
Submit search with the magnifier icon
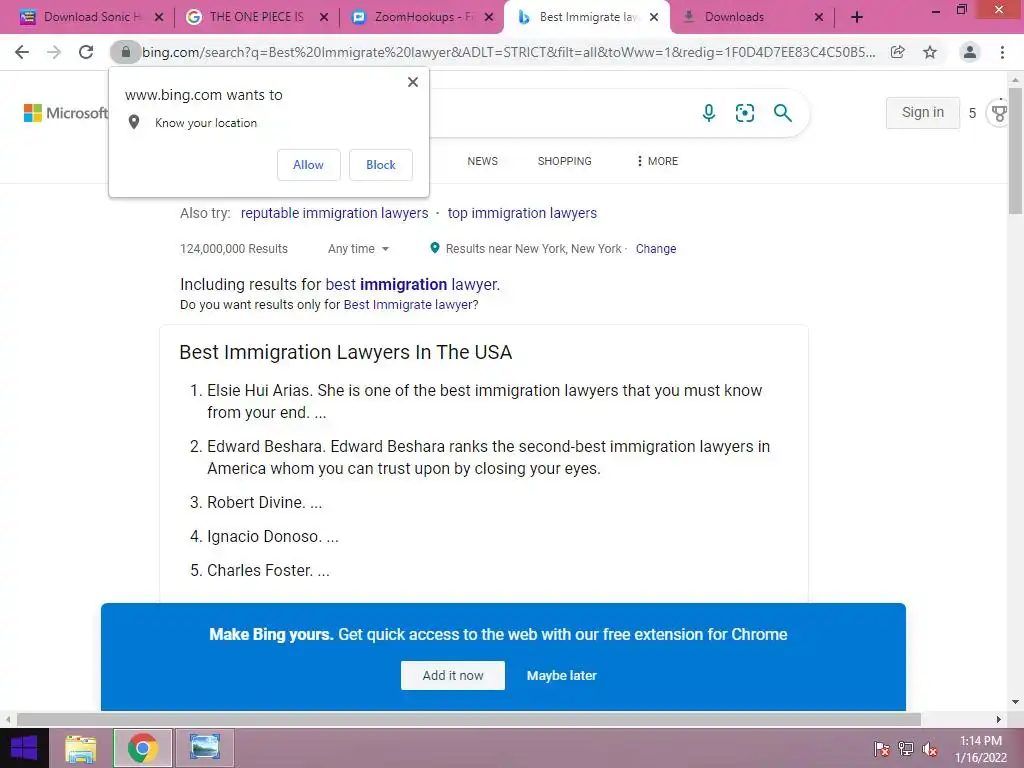click(x=782, y=113)
